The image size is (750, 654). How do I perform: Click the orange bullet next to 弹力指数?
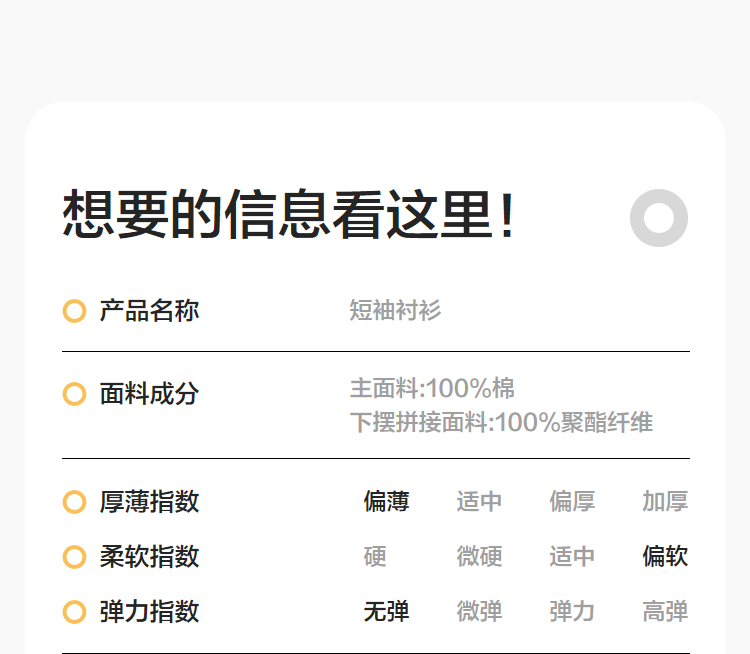tap(75, 612)
